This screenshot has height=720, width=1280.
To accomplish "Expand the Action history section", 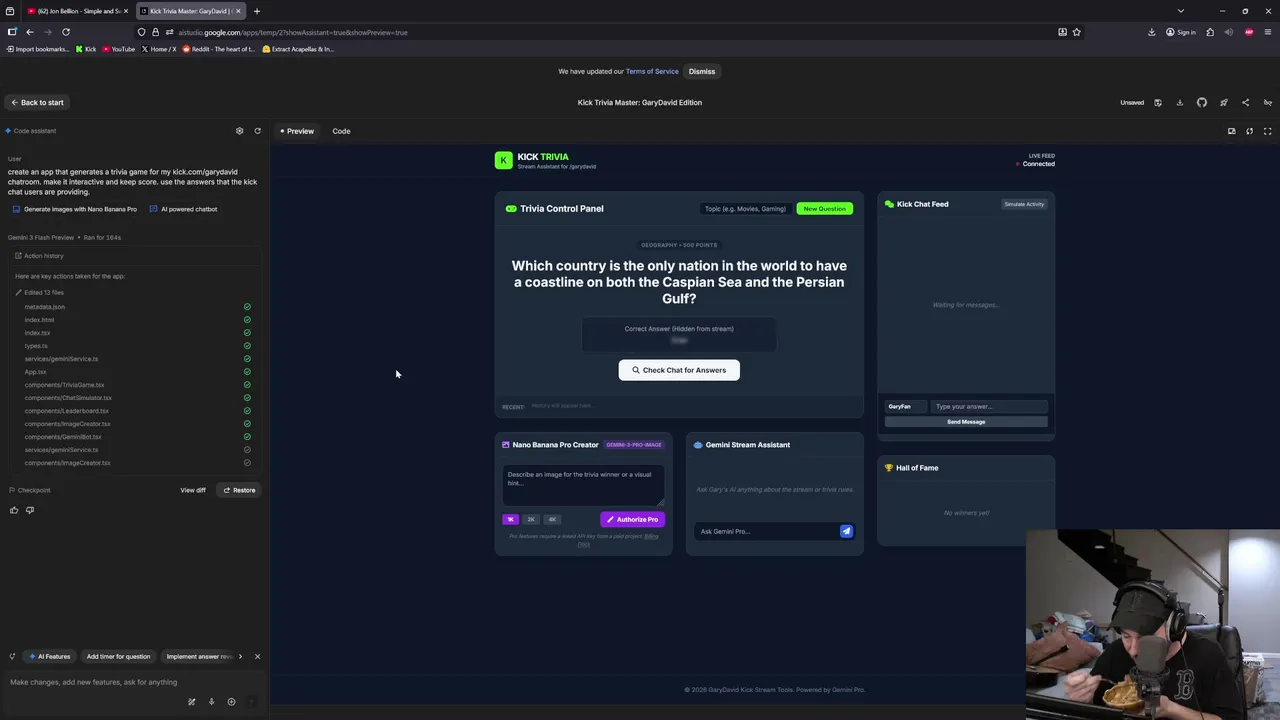I will pyautogui.click(x=40, y=256).
